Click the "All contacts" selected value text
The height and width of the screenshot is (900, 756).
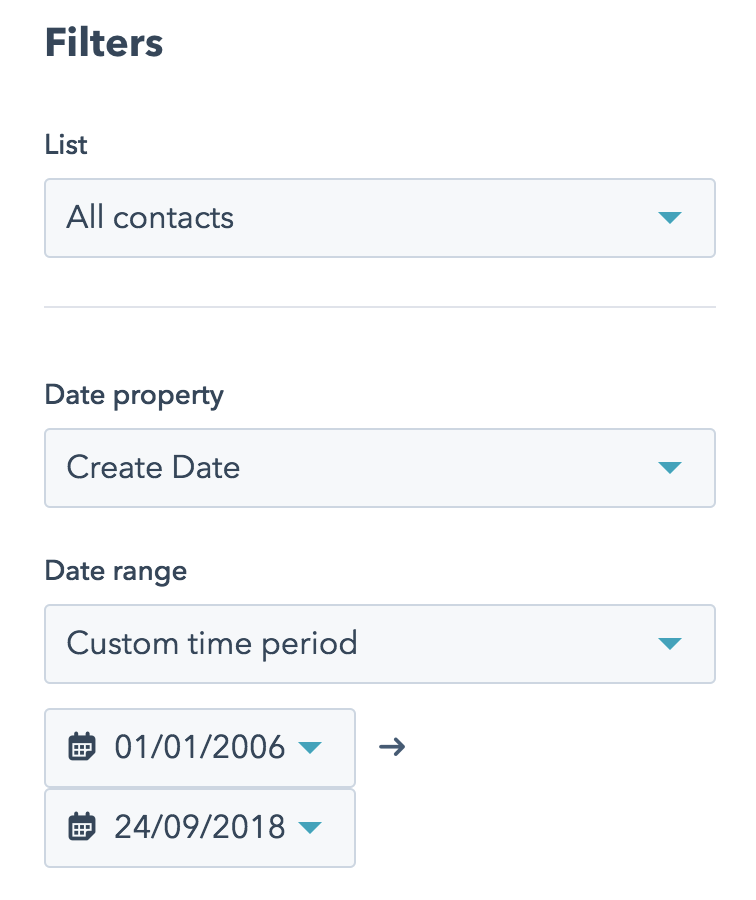click(x=150, y=218)
